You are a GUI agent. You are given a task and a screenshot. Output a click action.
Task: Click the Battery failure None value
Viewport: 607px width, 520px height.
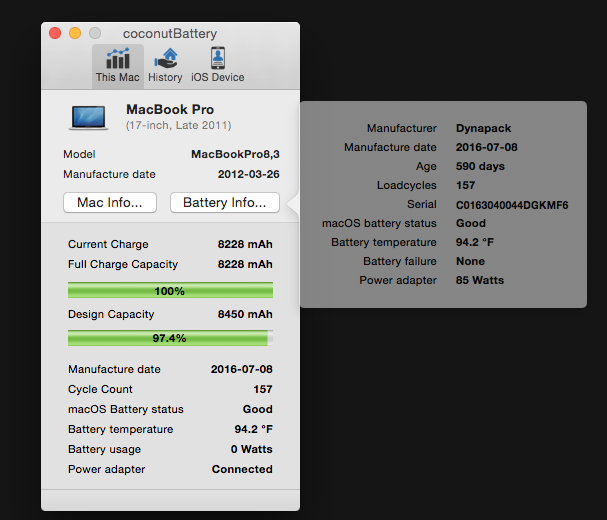coord(470,261)
